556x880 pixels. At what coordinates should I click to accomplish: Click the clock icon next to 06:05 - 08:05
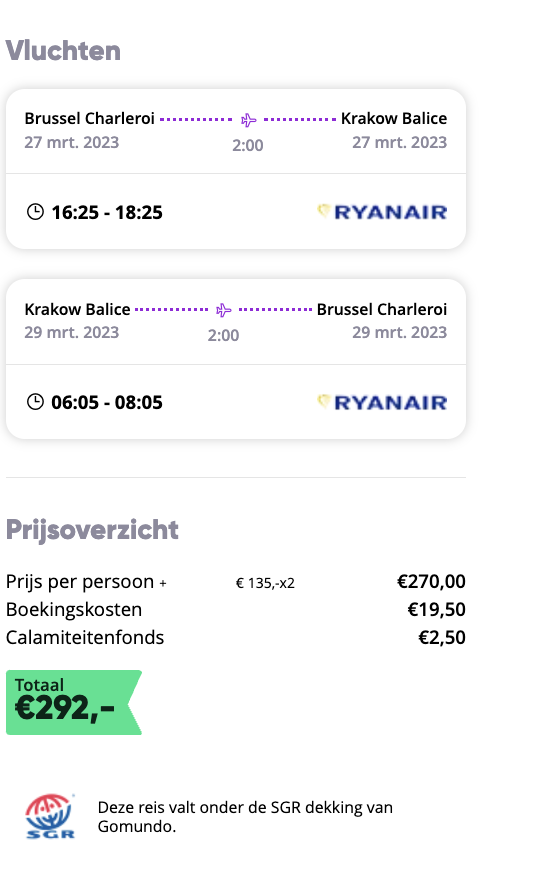[x=35, y=402]
